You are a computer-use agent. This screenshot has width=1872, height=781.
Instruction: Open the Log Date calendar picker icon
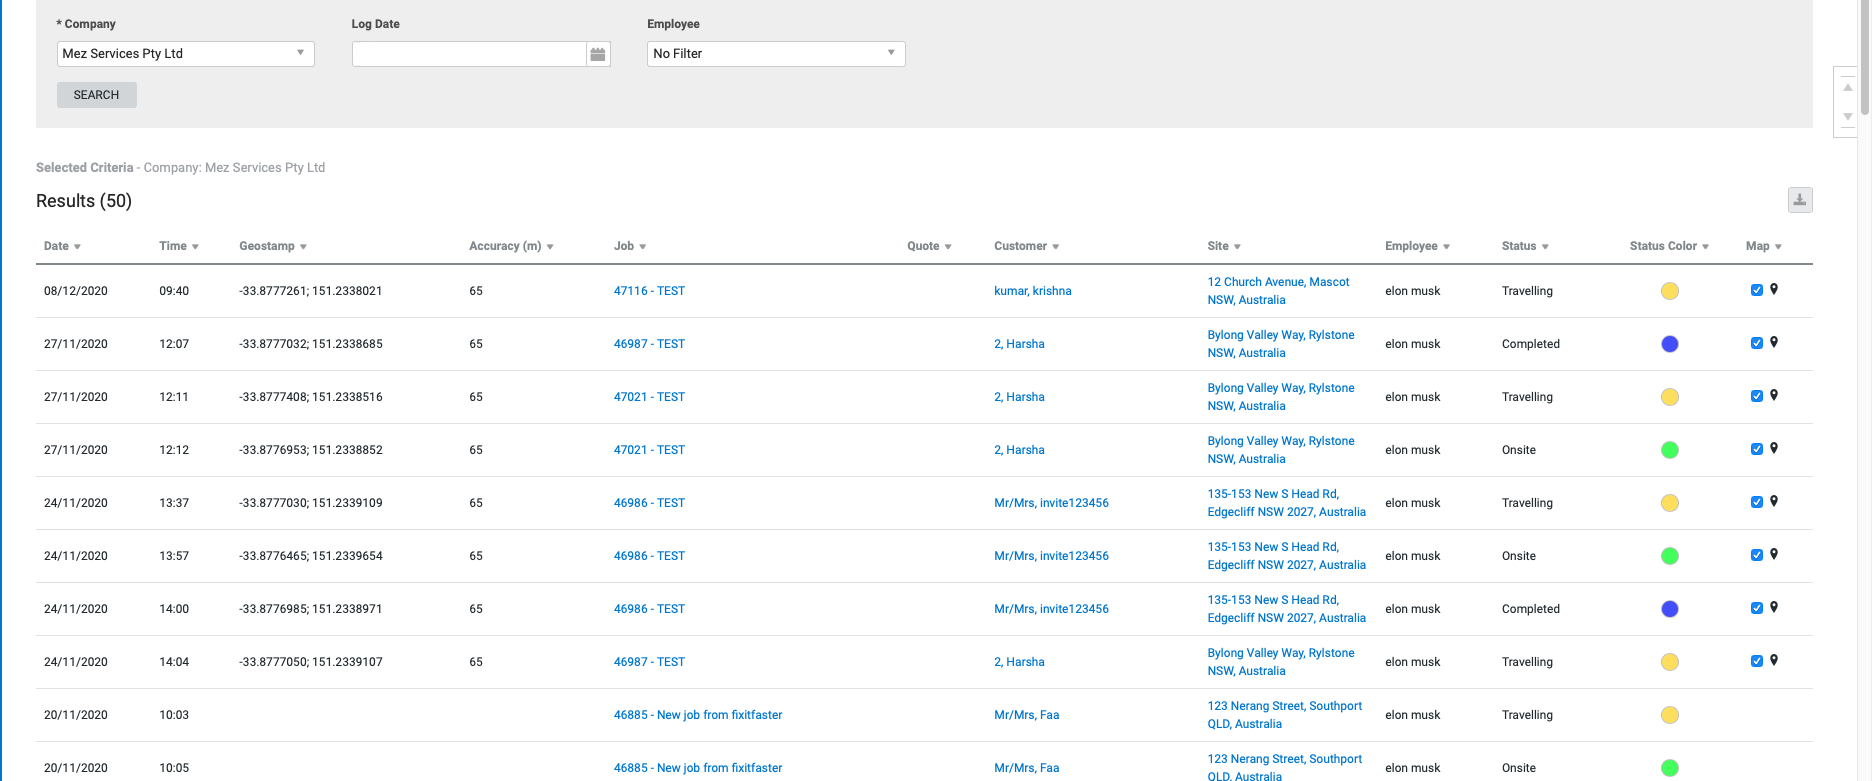598,54
